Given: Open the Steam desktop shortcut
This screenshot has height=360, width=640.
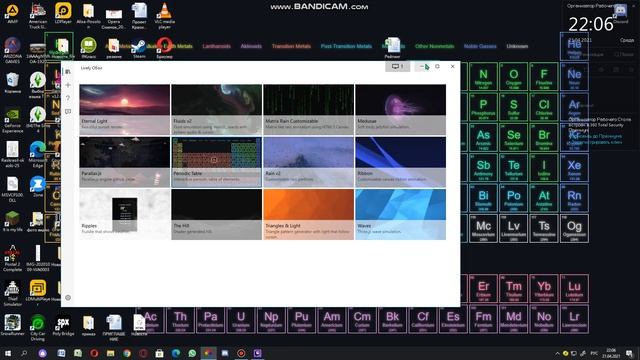Looking at the screenshot, I should coord(139,49).
